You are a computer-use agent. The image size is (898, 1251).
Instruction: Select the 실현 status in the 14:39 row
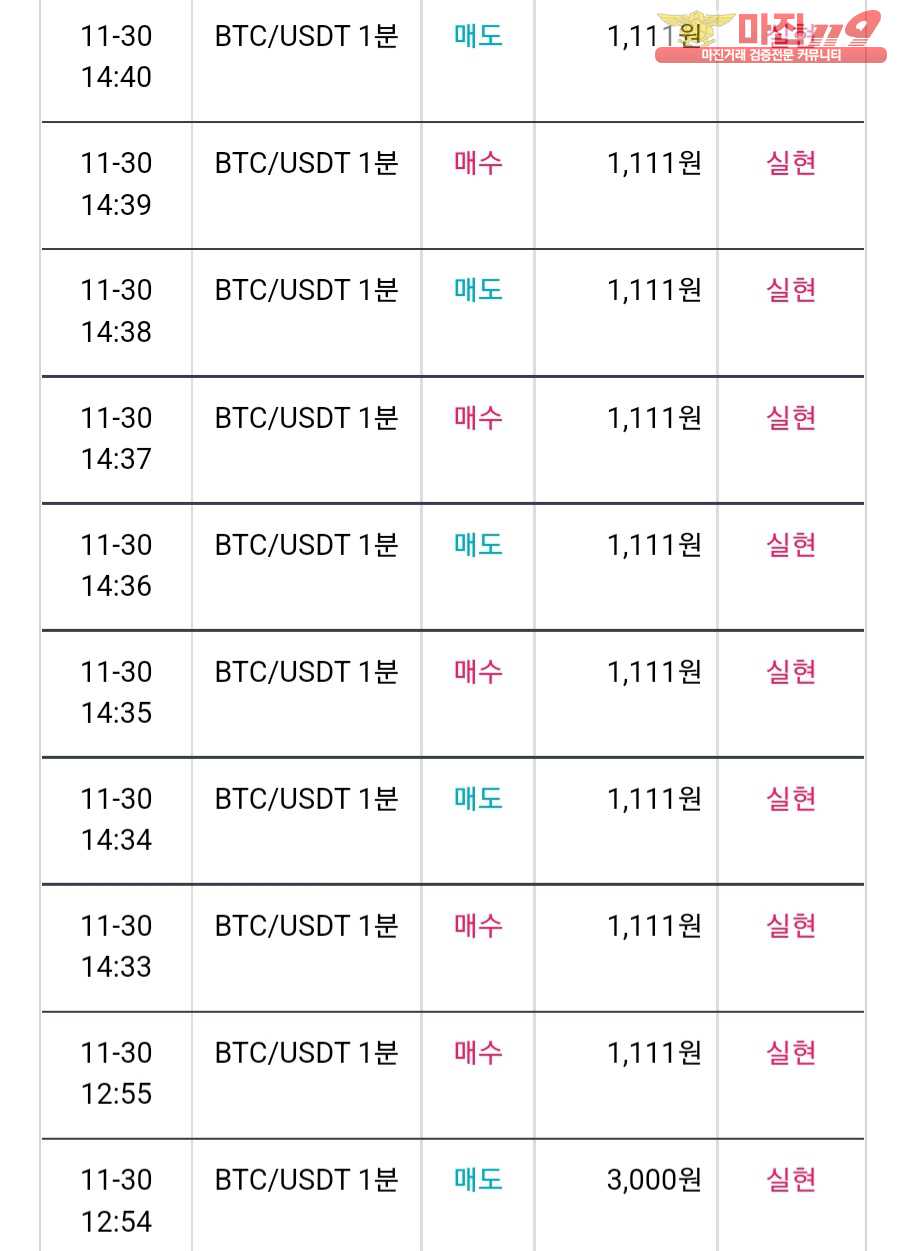791,163
